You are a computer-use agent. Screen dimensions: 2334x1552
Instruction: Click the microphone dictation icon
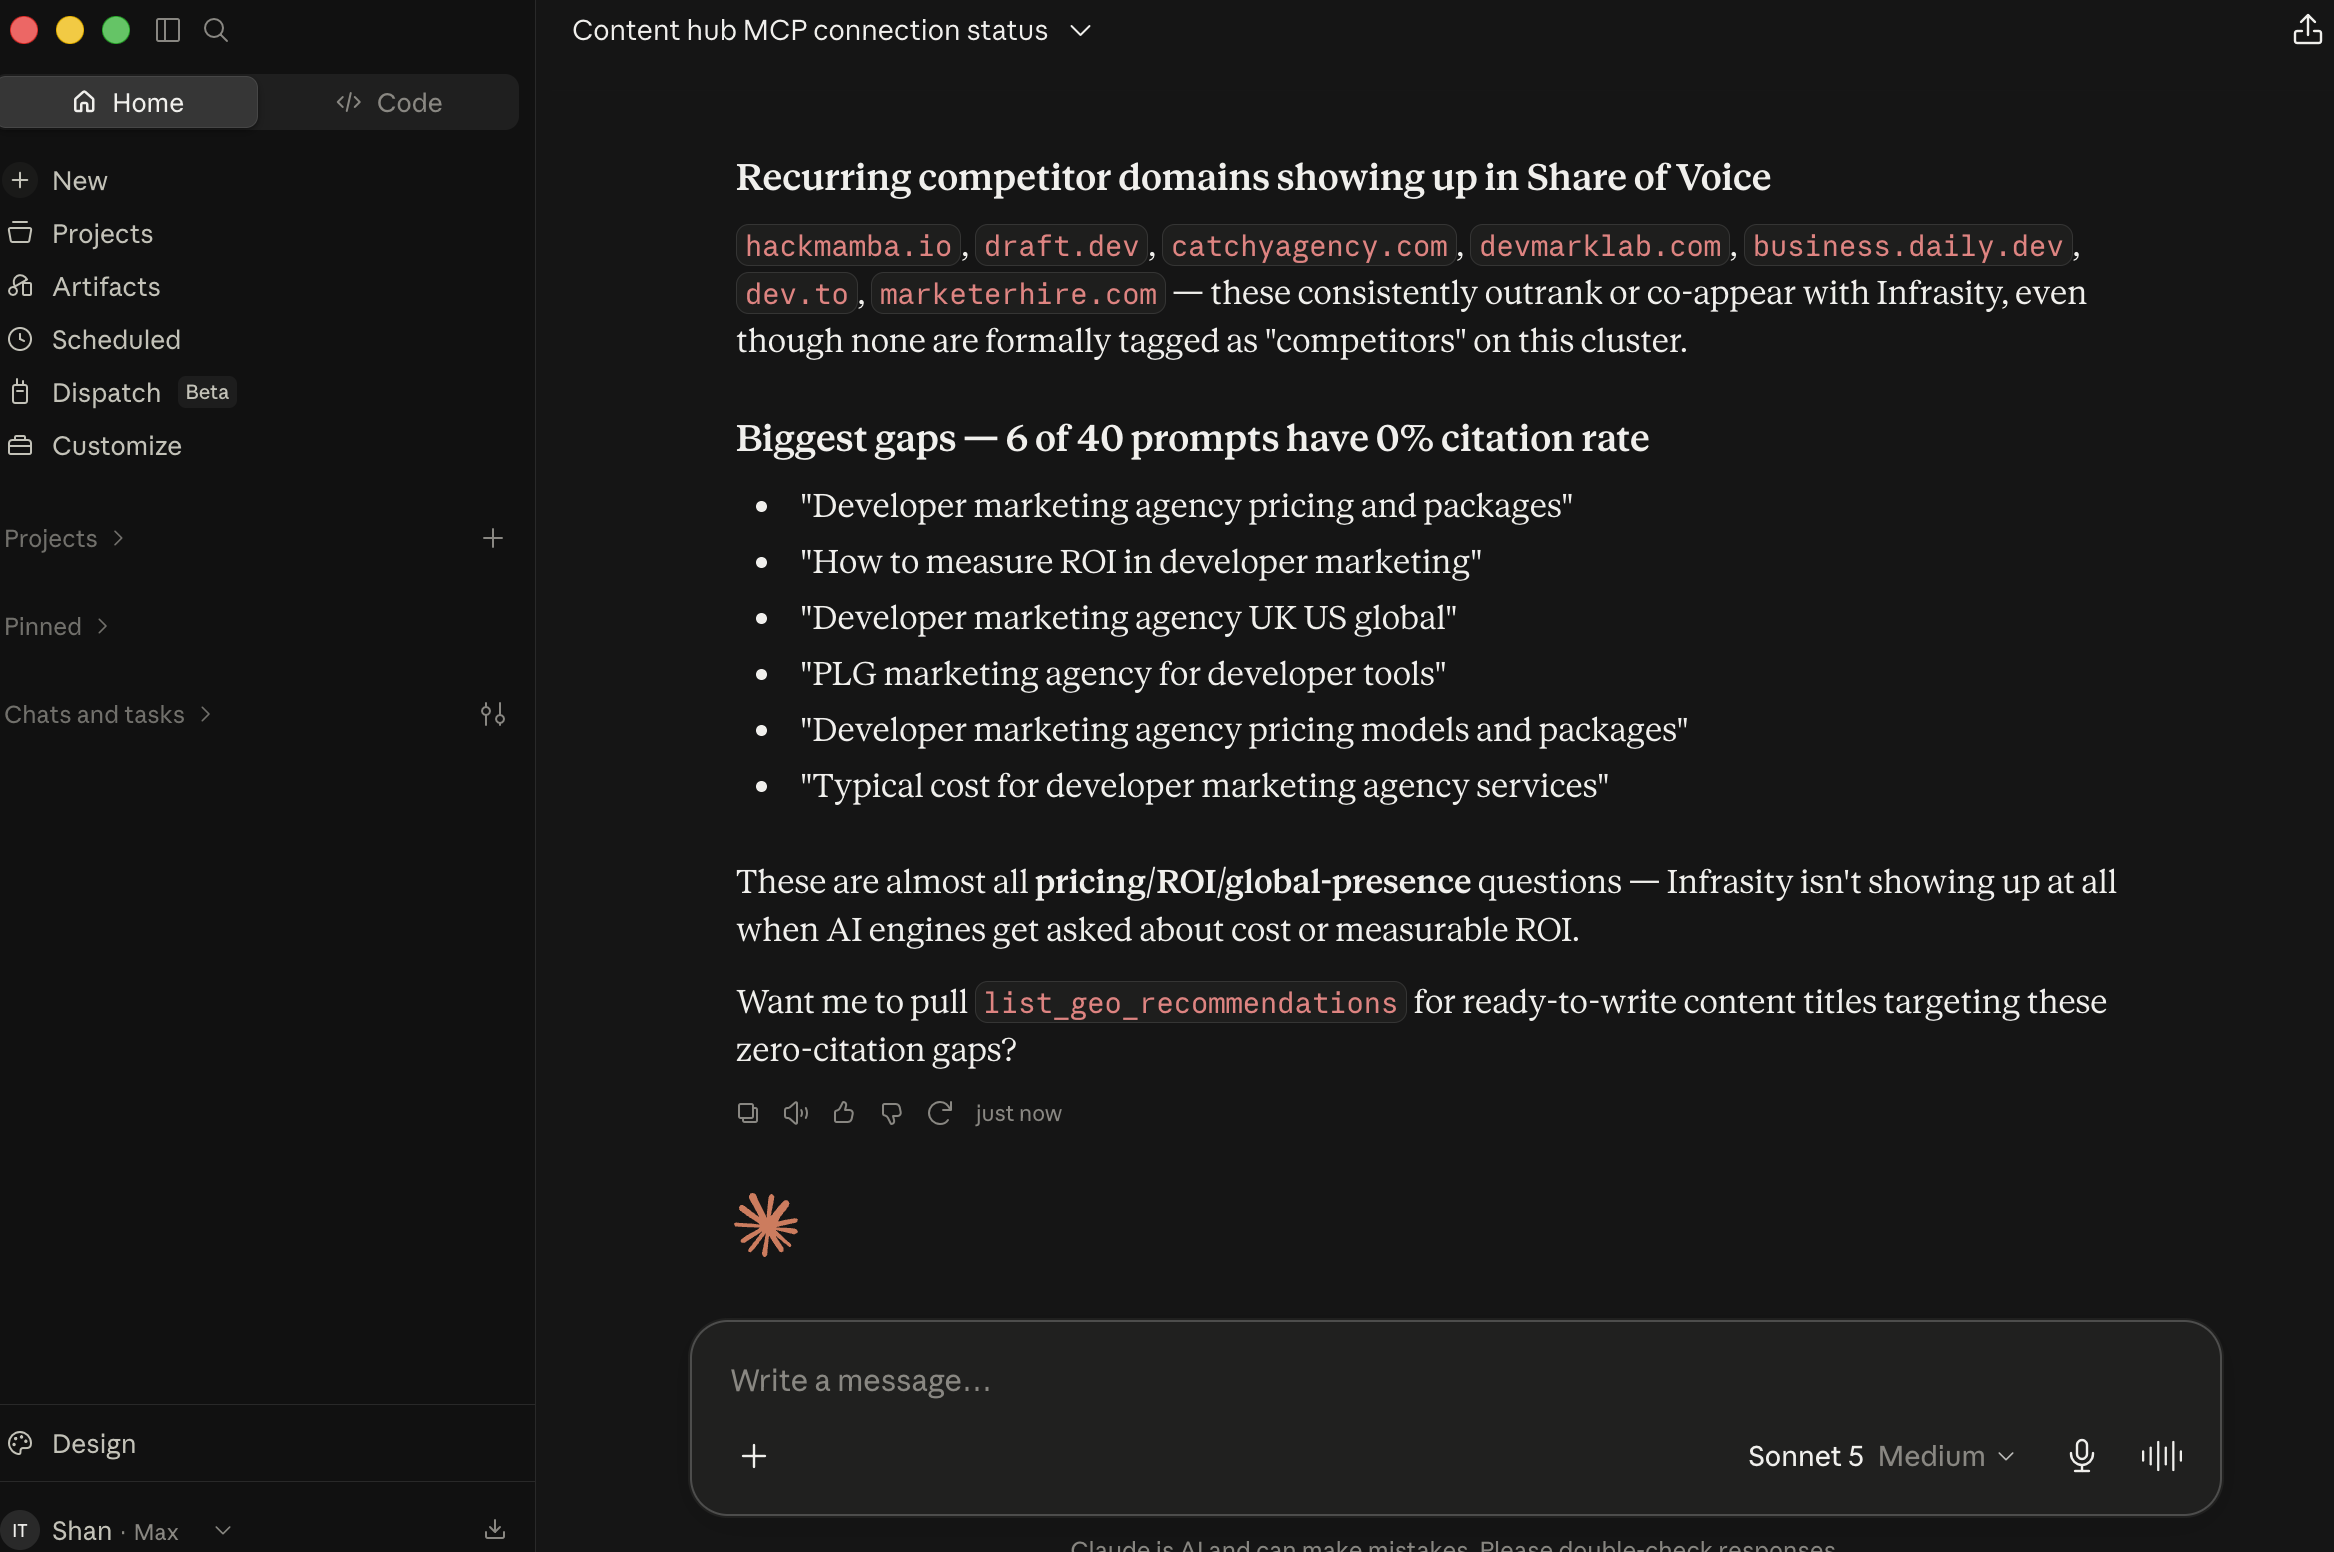click(2082, 1455)
